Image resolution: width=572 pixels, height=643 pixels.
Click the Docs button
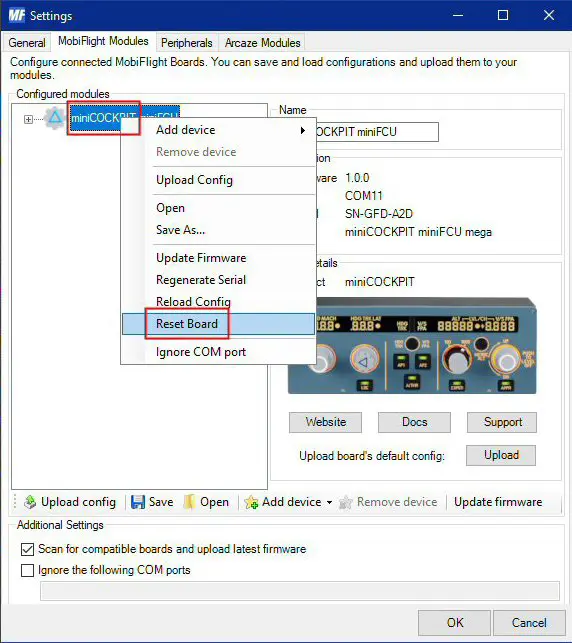tap(414, 422)
